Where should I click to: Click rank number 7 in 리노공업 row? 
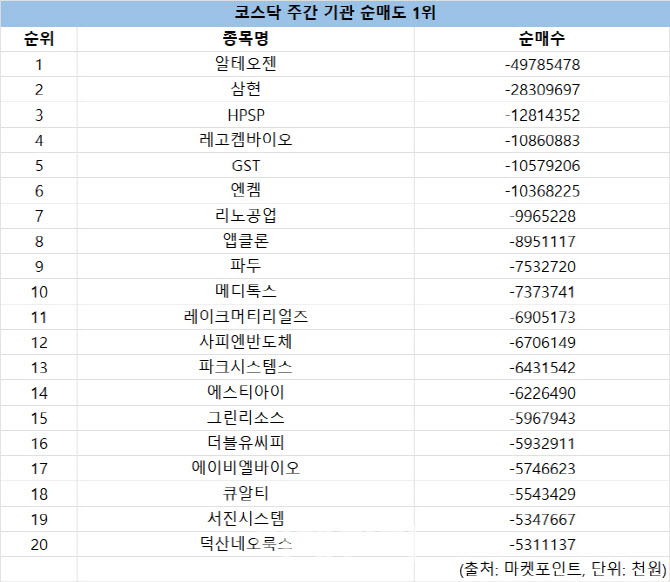pyautogui.click(x=39, y=216)
